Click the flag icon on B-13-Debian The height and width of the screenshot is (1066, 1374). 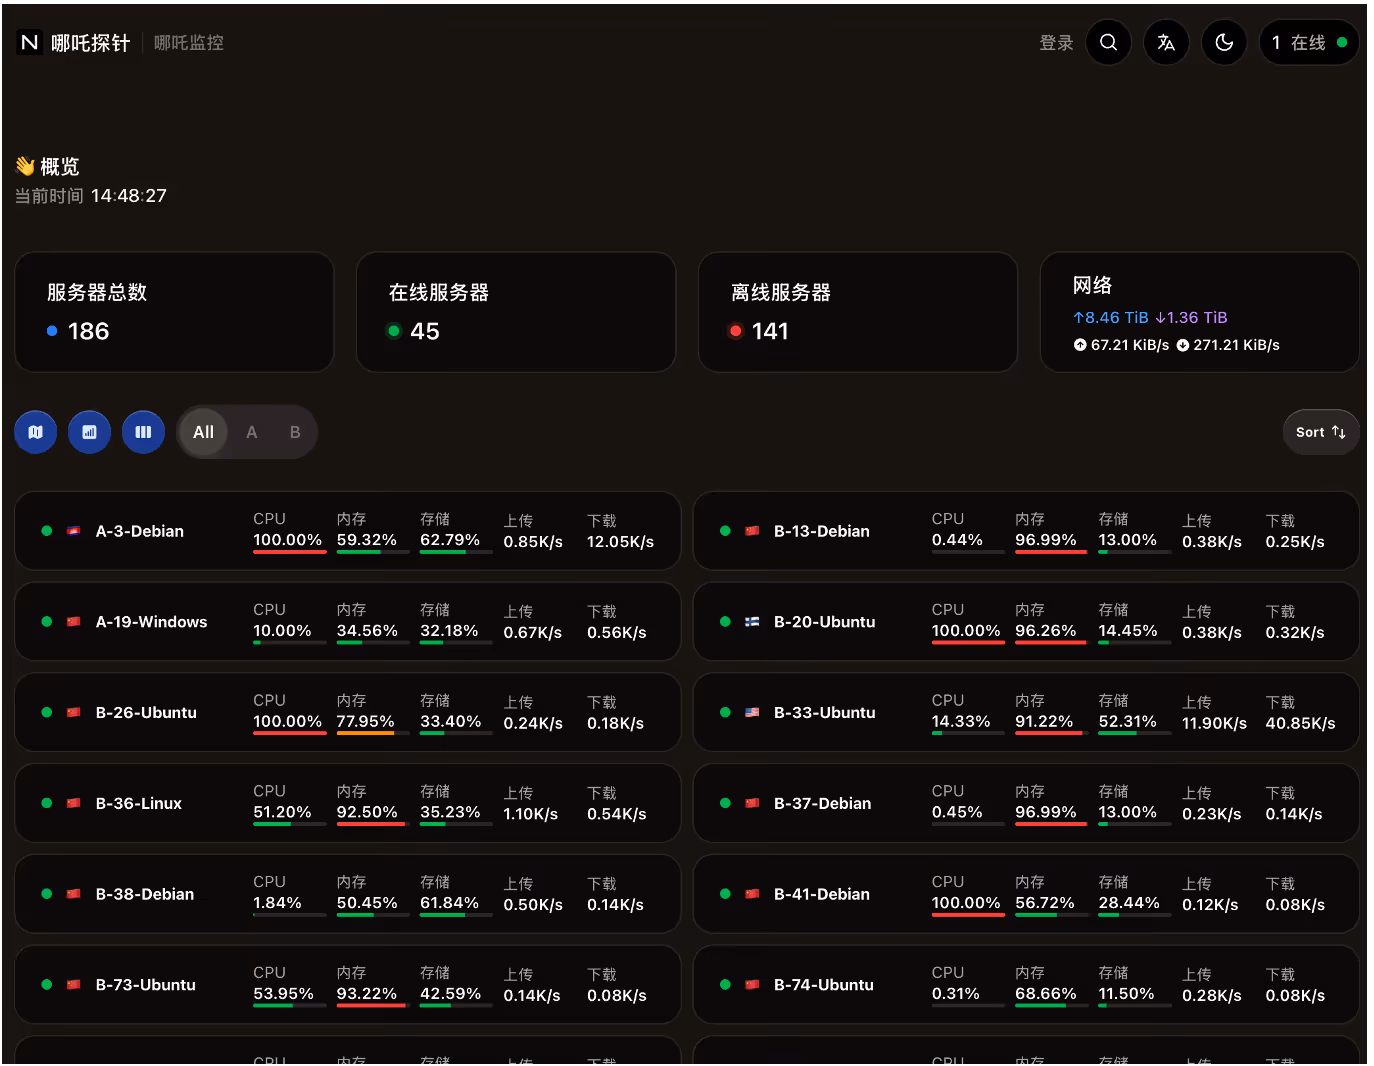(x=752, y=531)
